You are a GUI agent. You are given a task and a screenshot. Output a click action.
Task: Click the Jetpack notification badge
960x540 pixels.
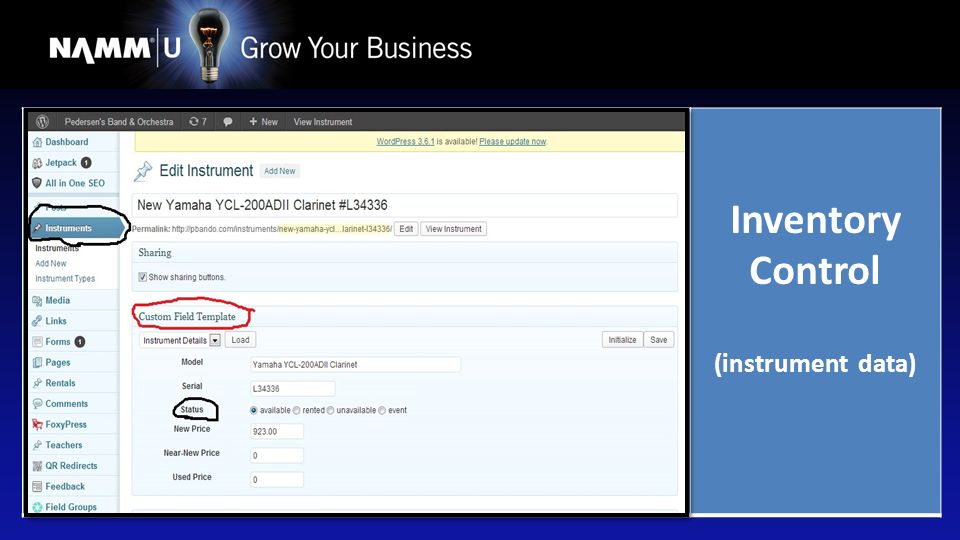[x=86, y=163]
